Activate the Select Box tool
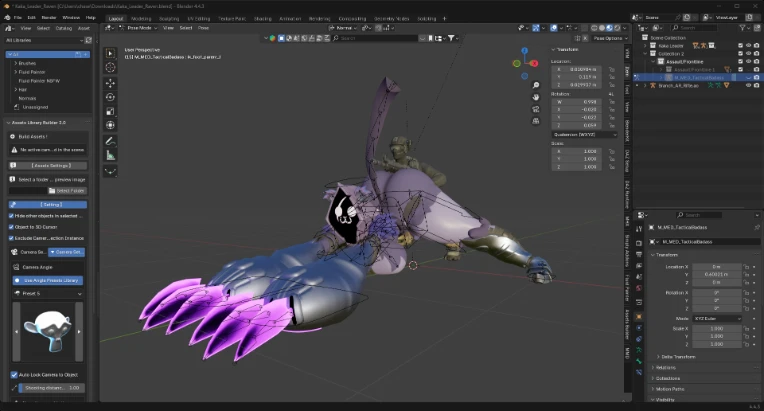The image size is (764, 411). [x=111, y=53]
